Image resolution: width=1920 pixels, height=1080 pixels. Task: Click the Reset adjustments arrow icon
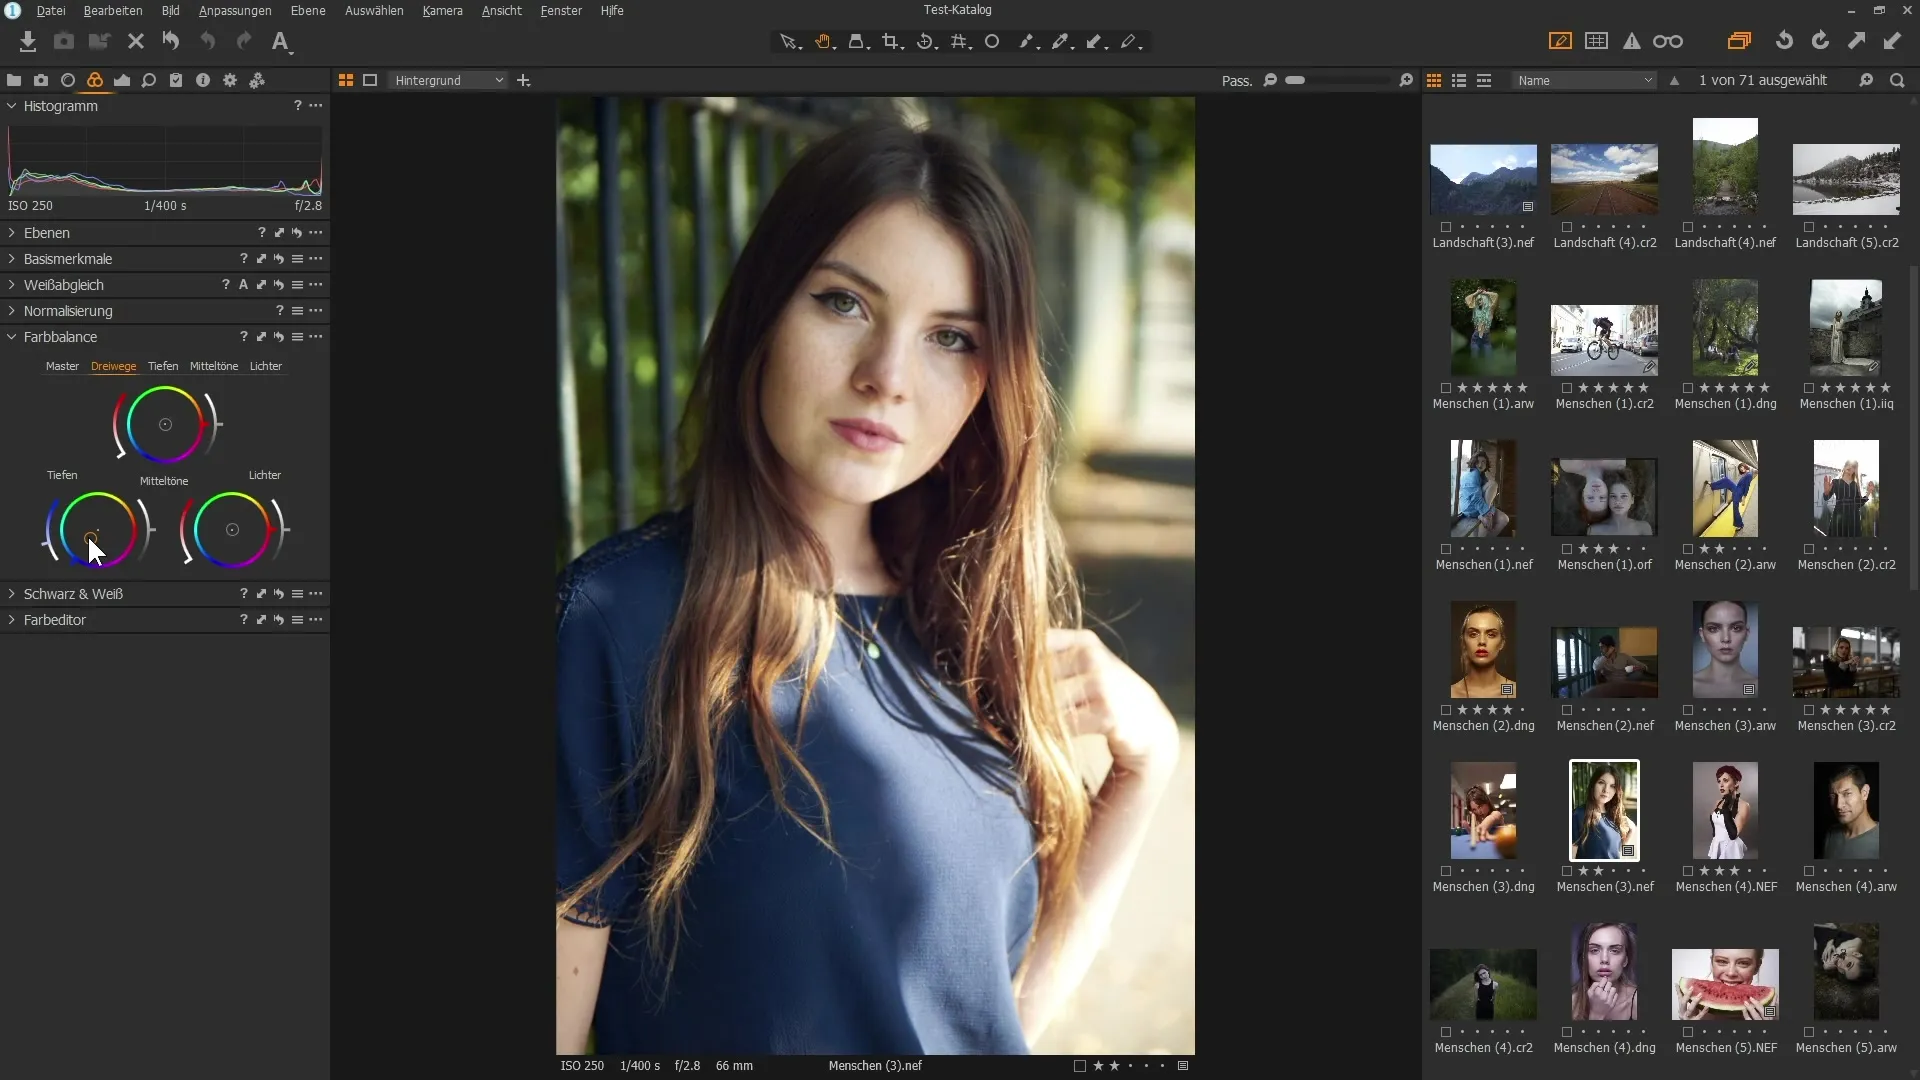click(x=171, y=41)
